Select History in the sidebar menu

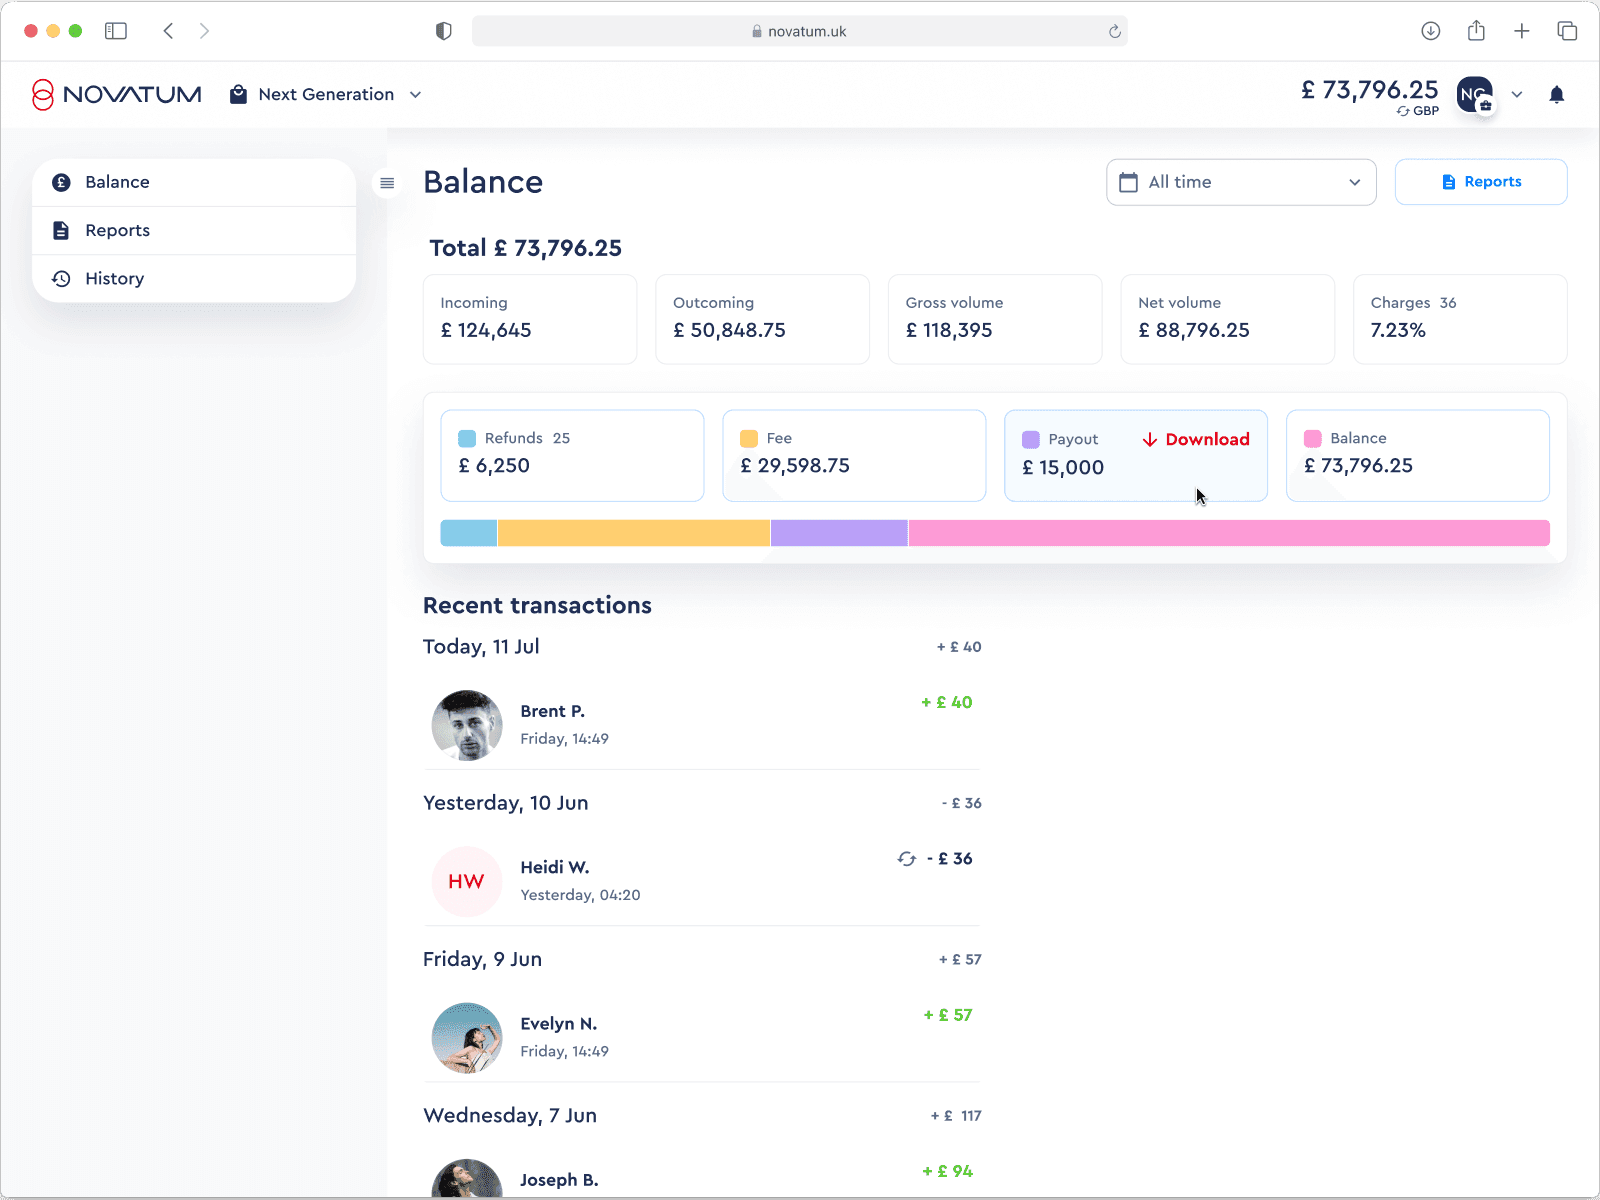tap(194, 278)
